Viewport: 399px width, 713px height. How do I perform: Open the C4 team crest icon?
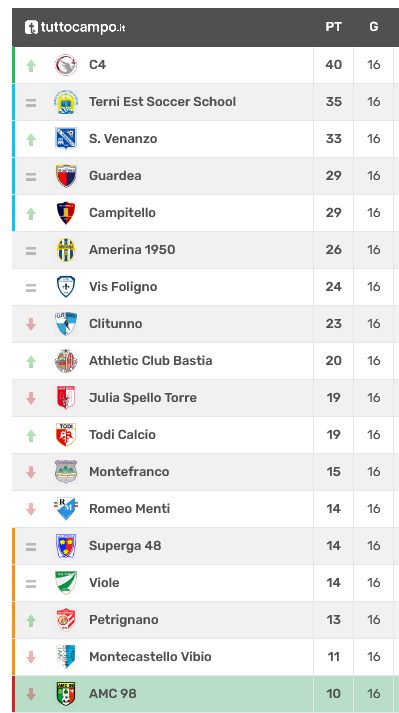tap(66, 65)
